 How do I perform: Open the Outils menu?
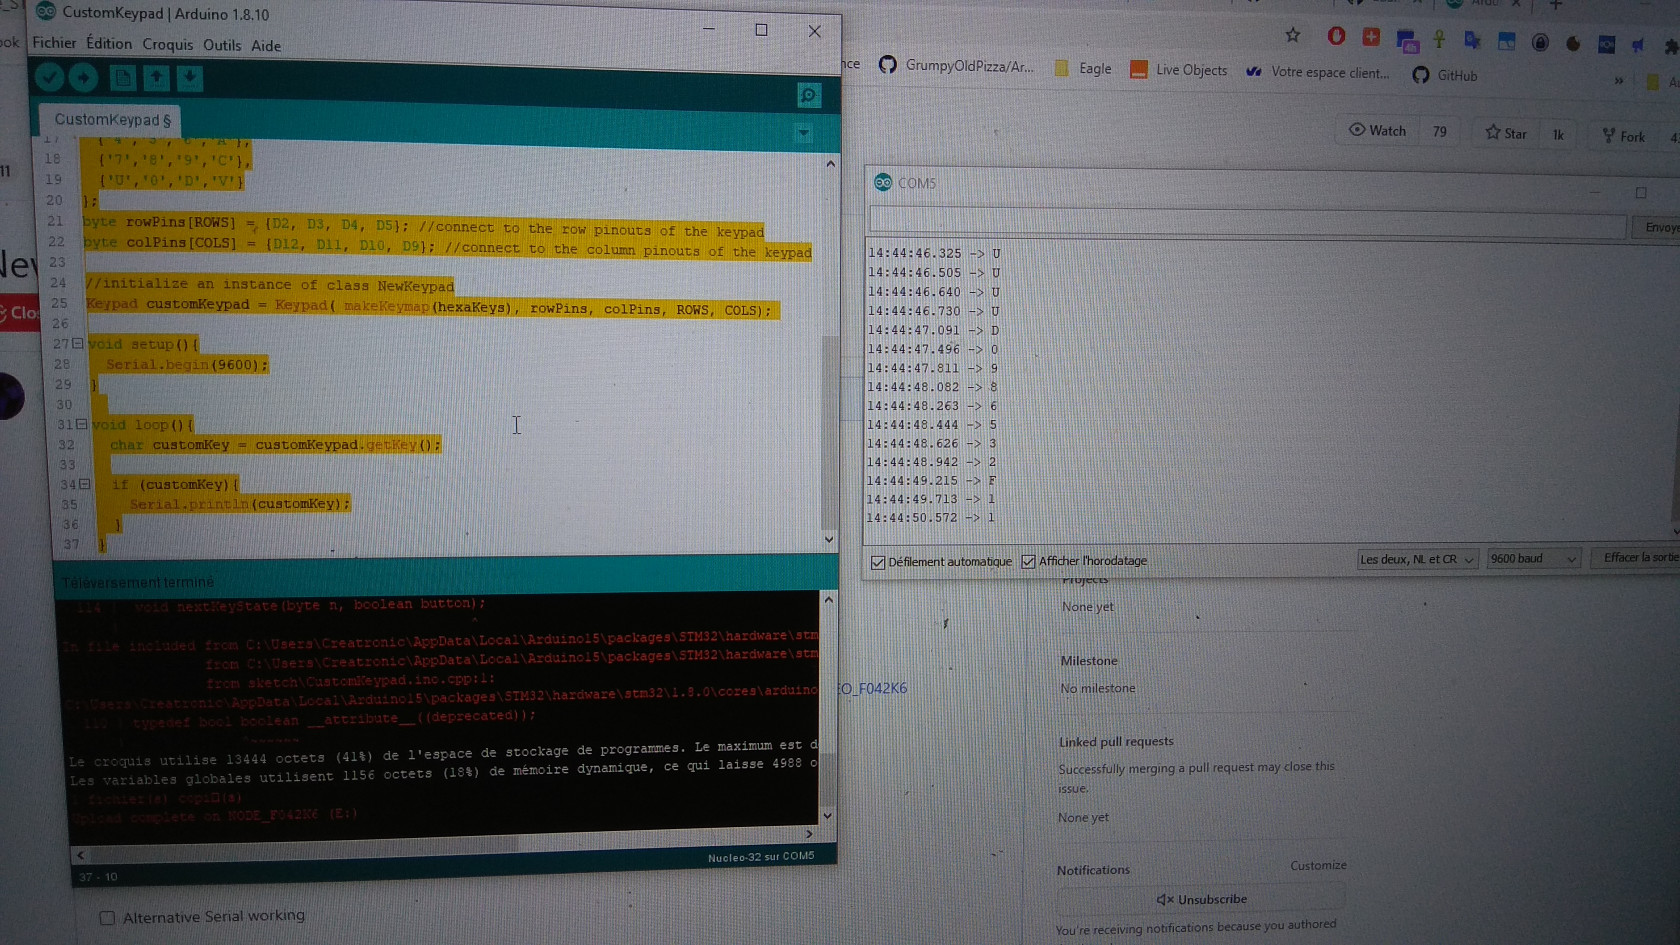click(222, 45)
